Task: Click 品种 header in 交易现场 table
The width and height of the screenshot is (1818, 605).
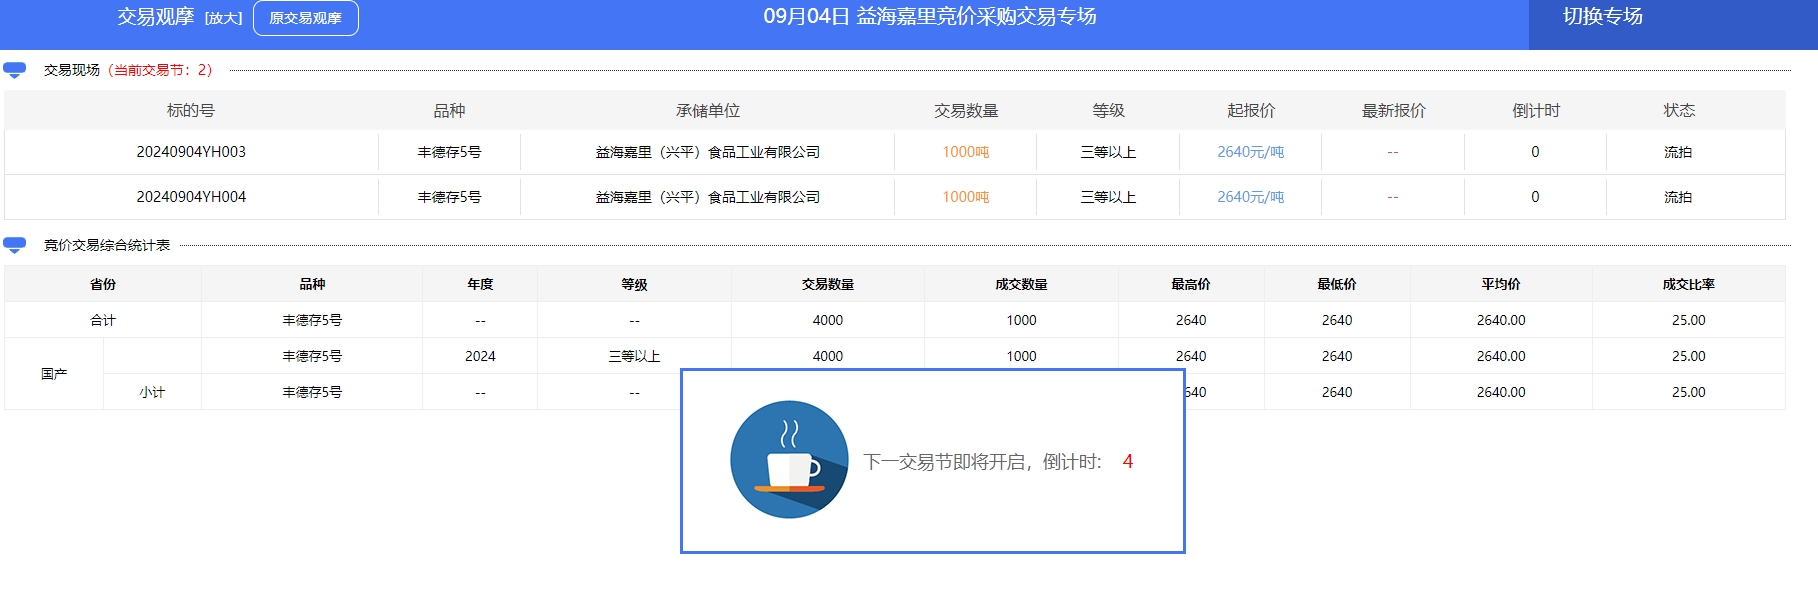Action: click(449, 110)
